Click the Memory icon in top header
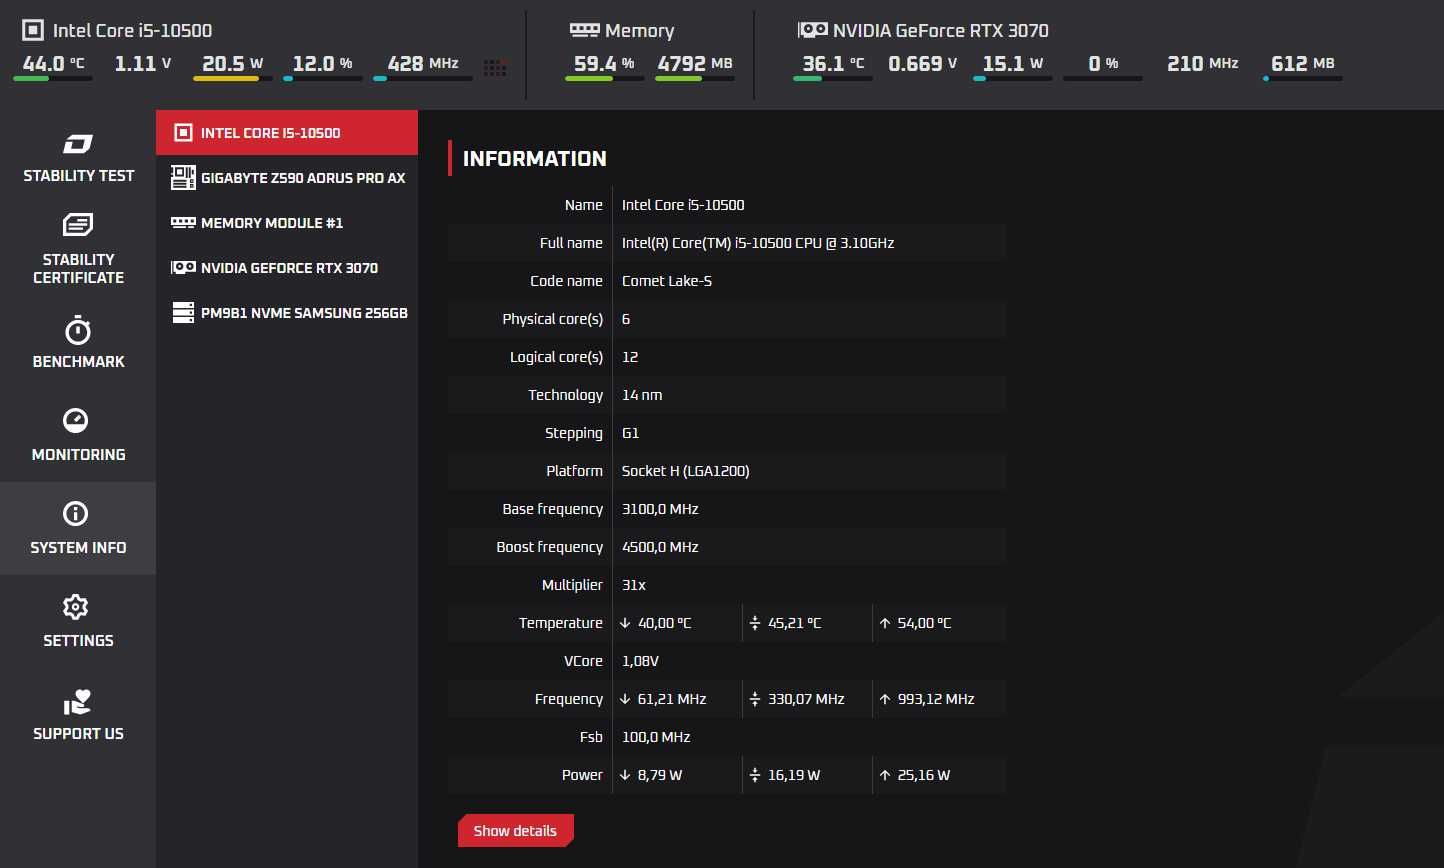The width and height of the screenshot is (1444, 868). (x=584, y=30)
